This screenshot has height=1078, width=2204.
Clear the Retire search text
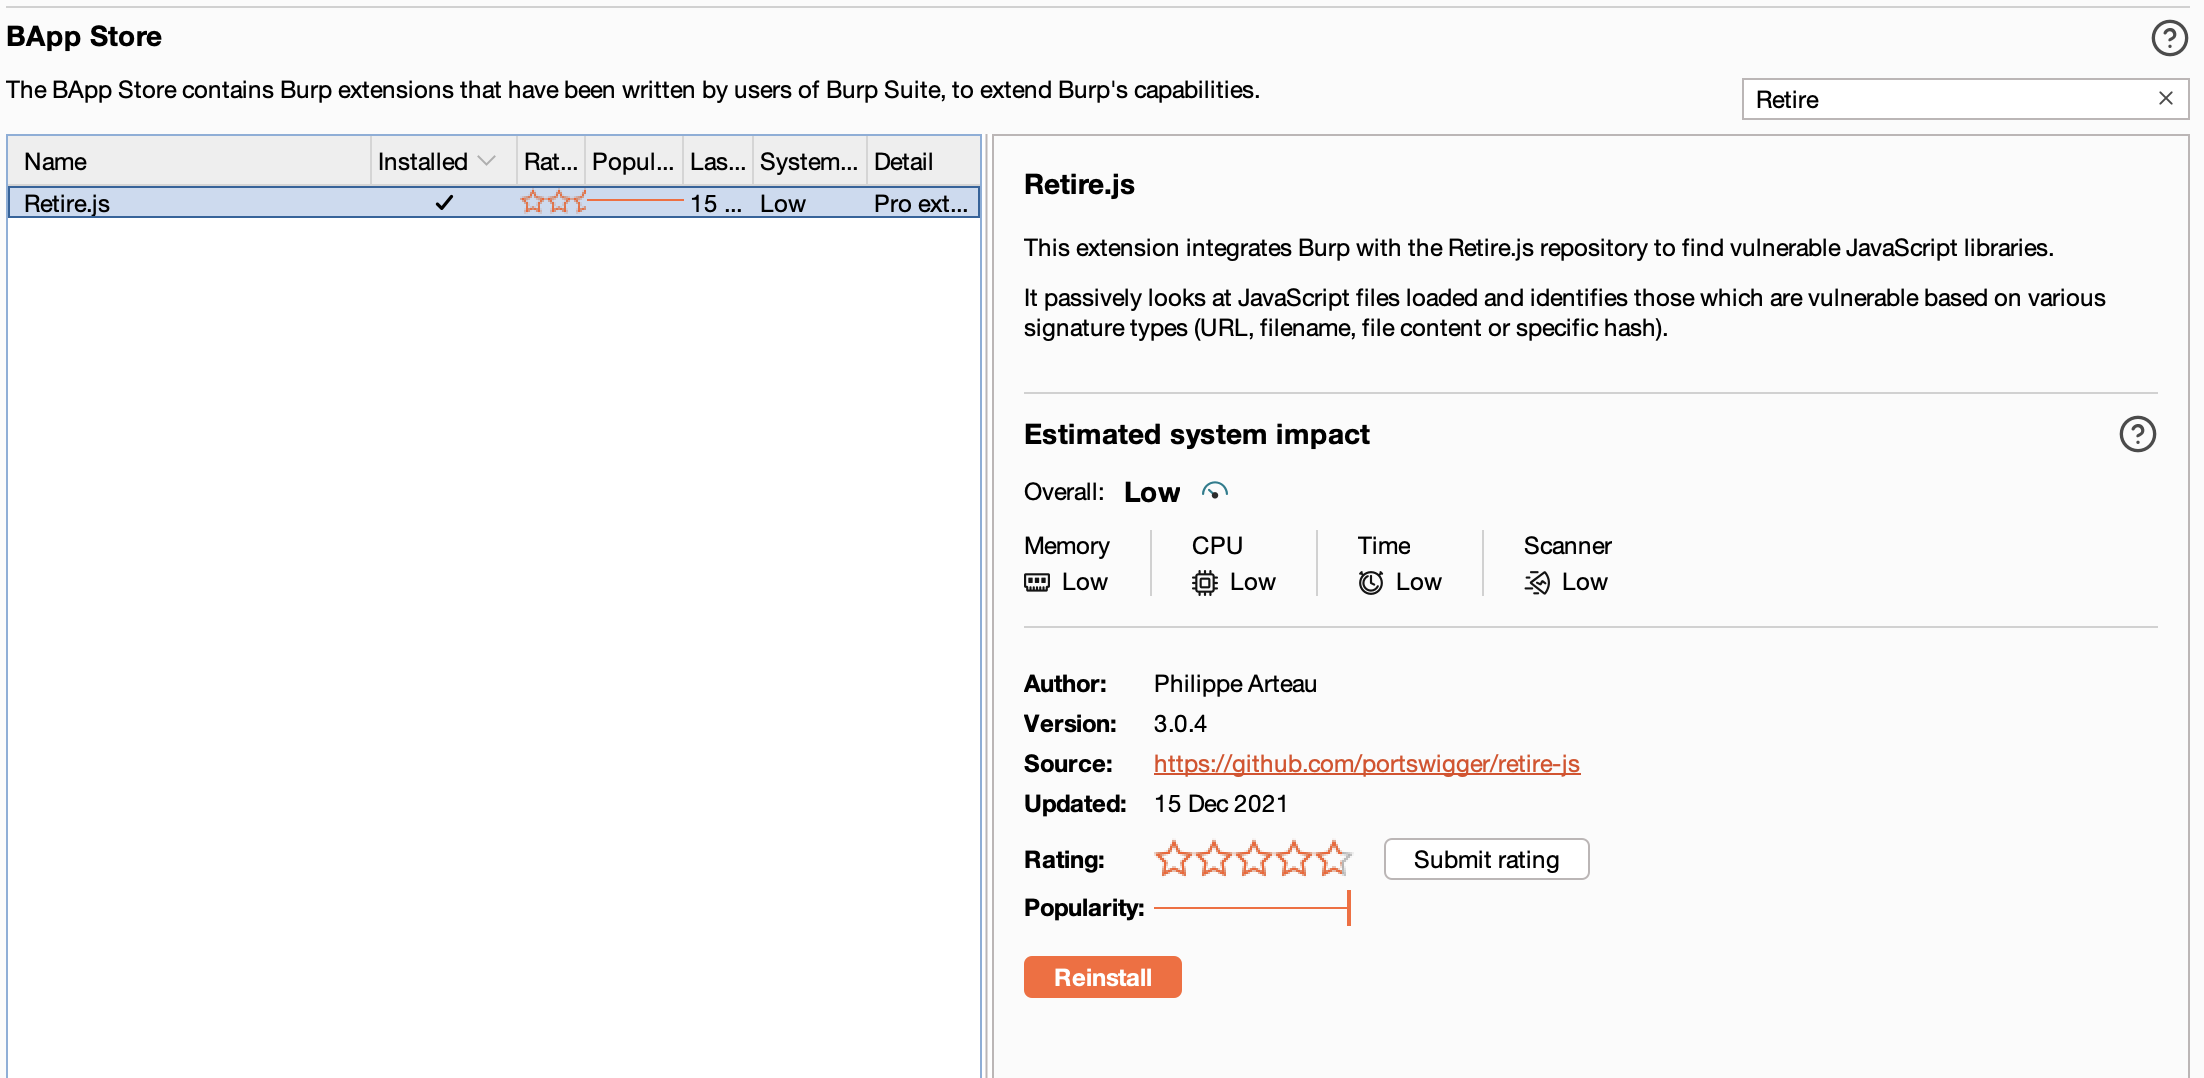(x=2165, y=98)
